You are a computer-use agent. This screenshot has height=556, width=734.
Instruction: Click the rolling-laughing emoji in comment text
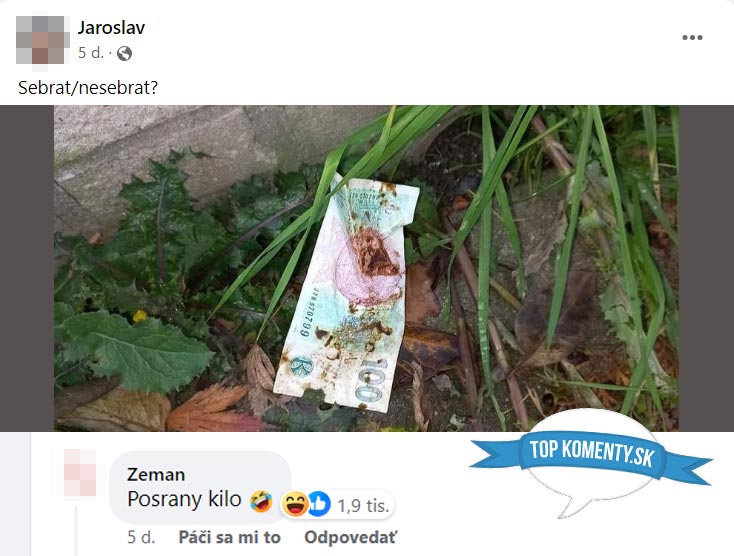coord(261,501)
